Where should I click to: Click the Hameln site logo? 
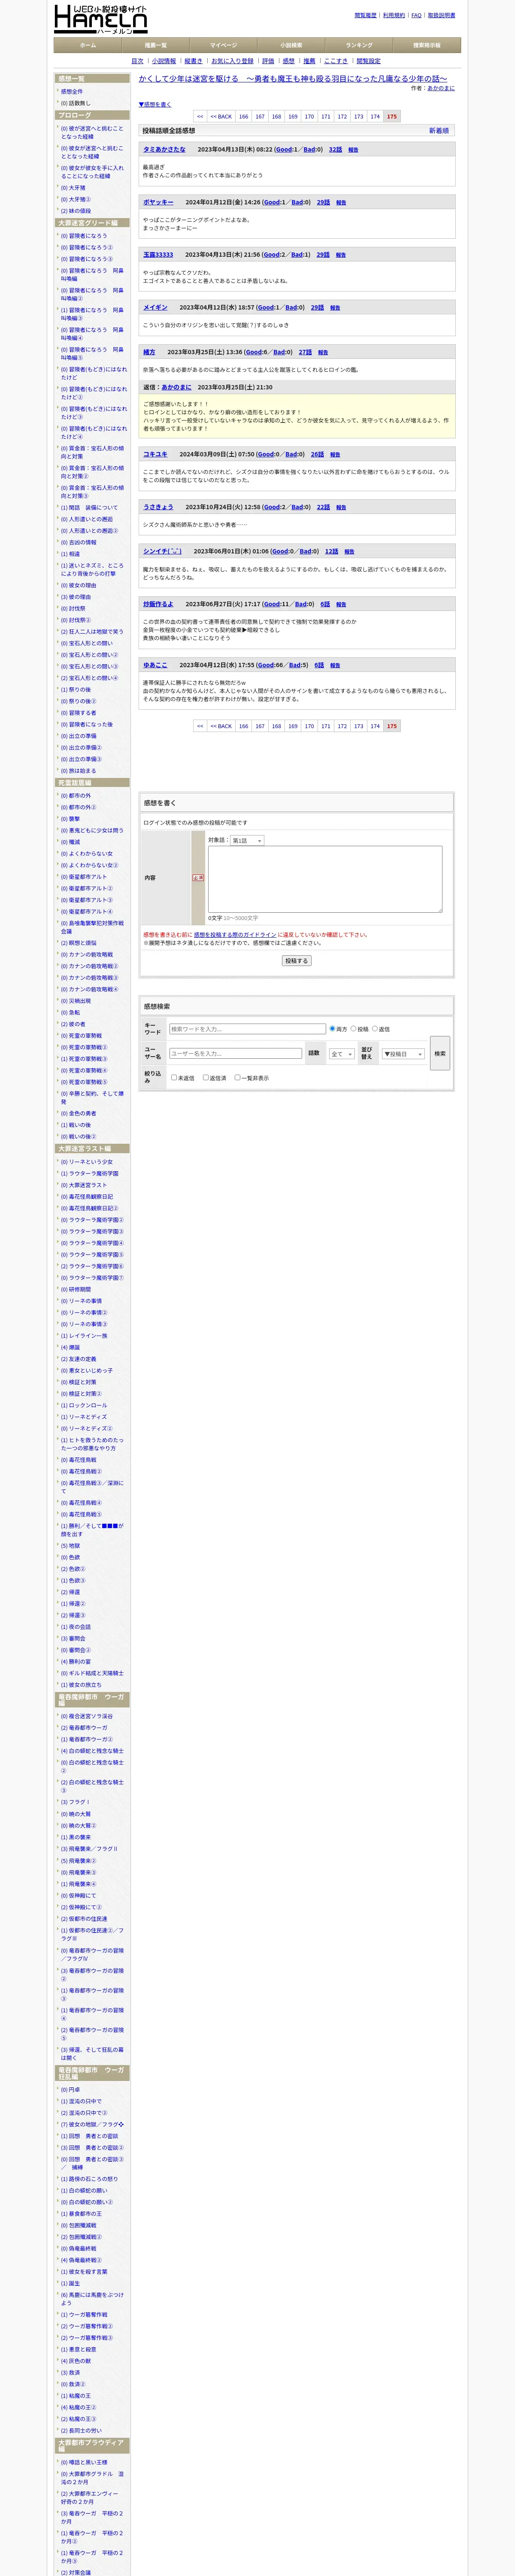click(100, 19)
